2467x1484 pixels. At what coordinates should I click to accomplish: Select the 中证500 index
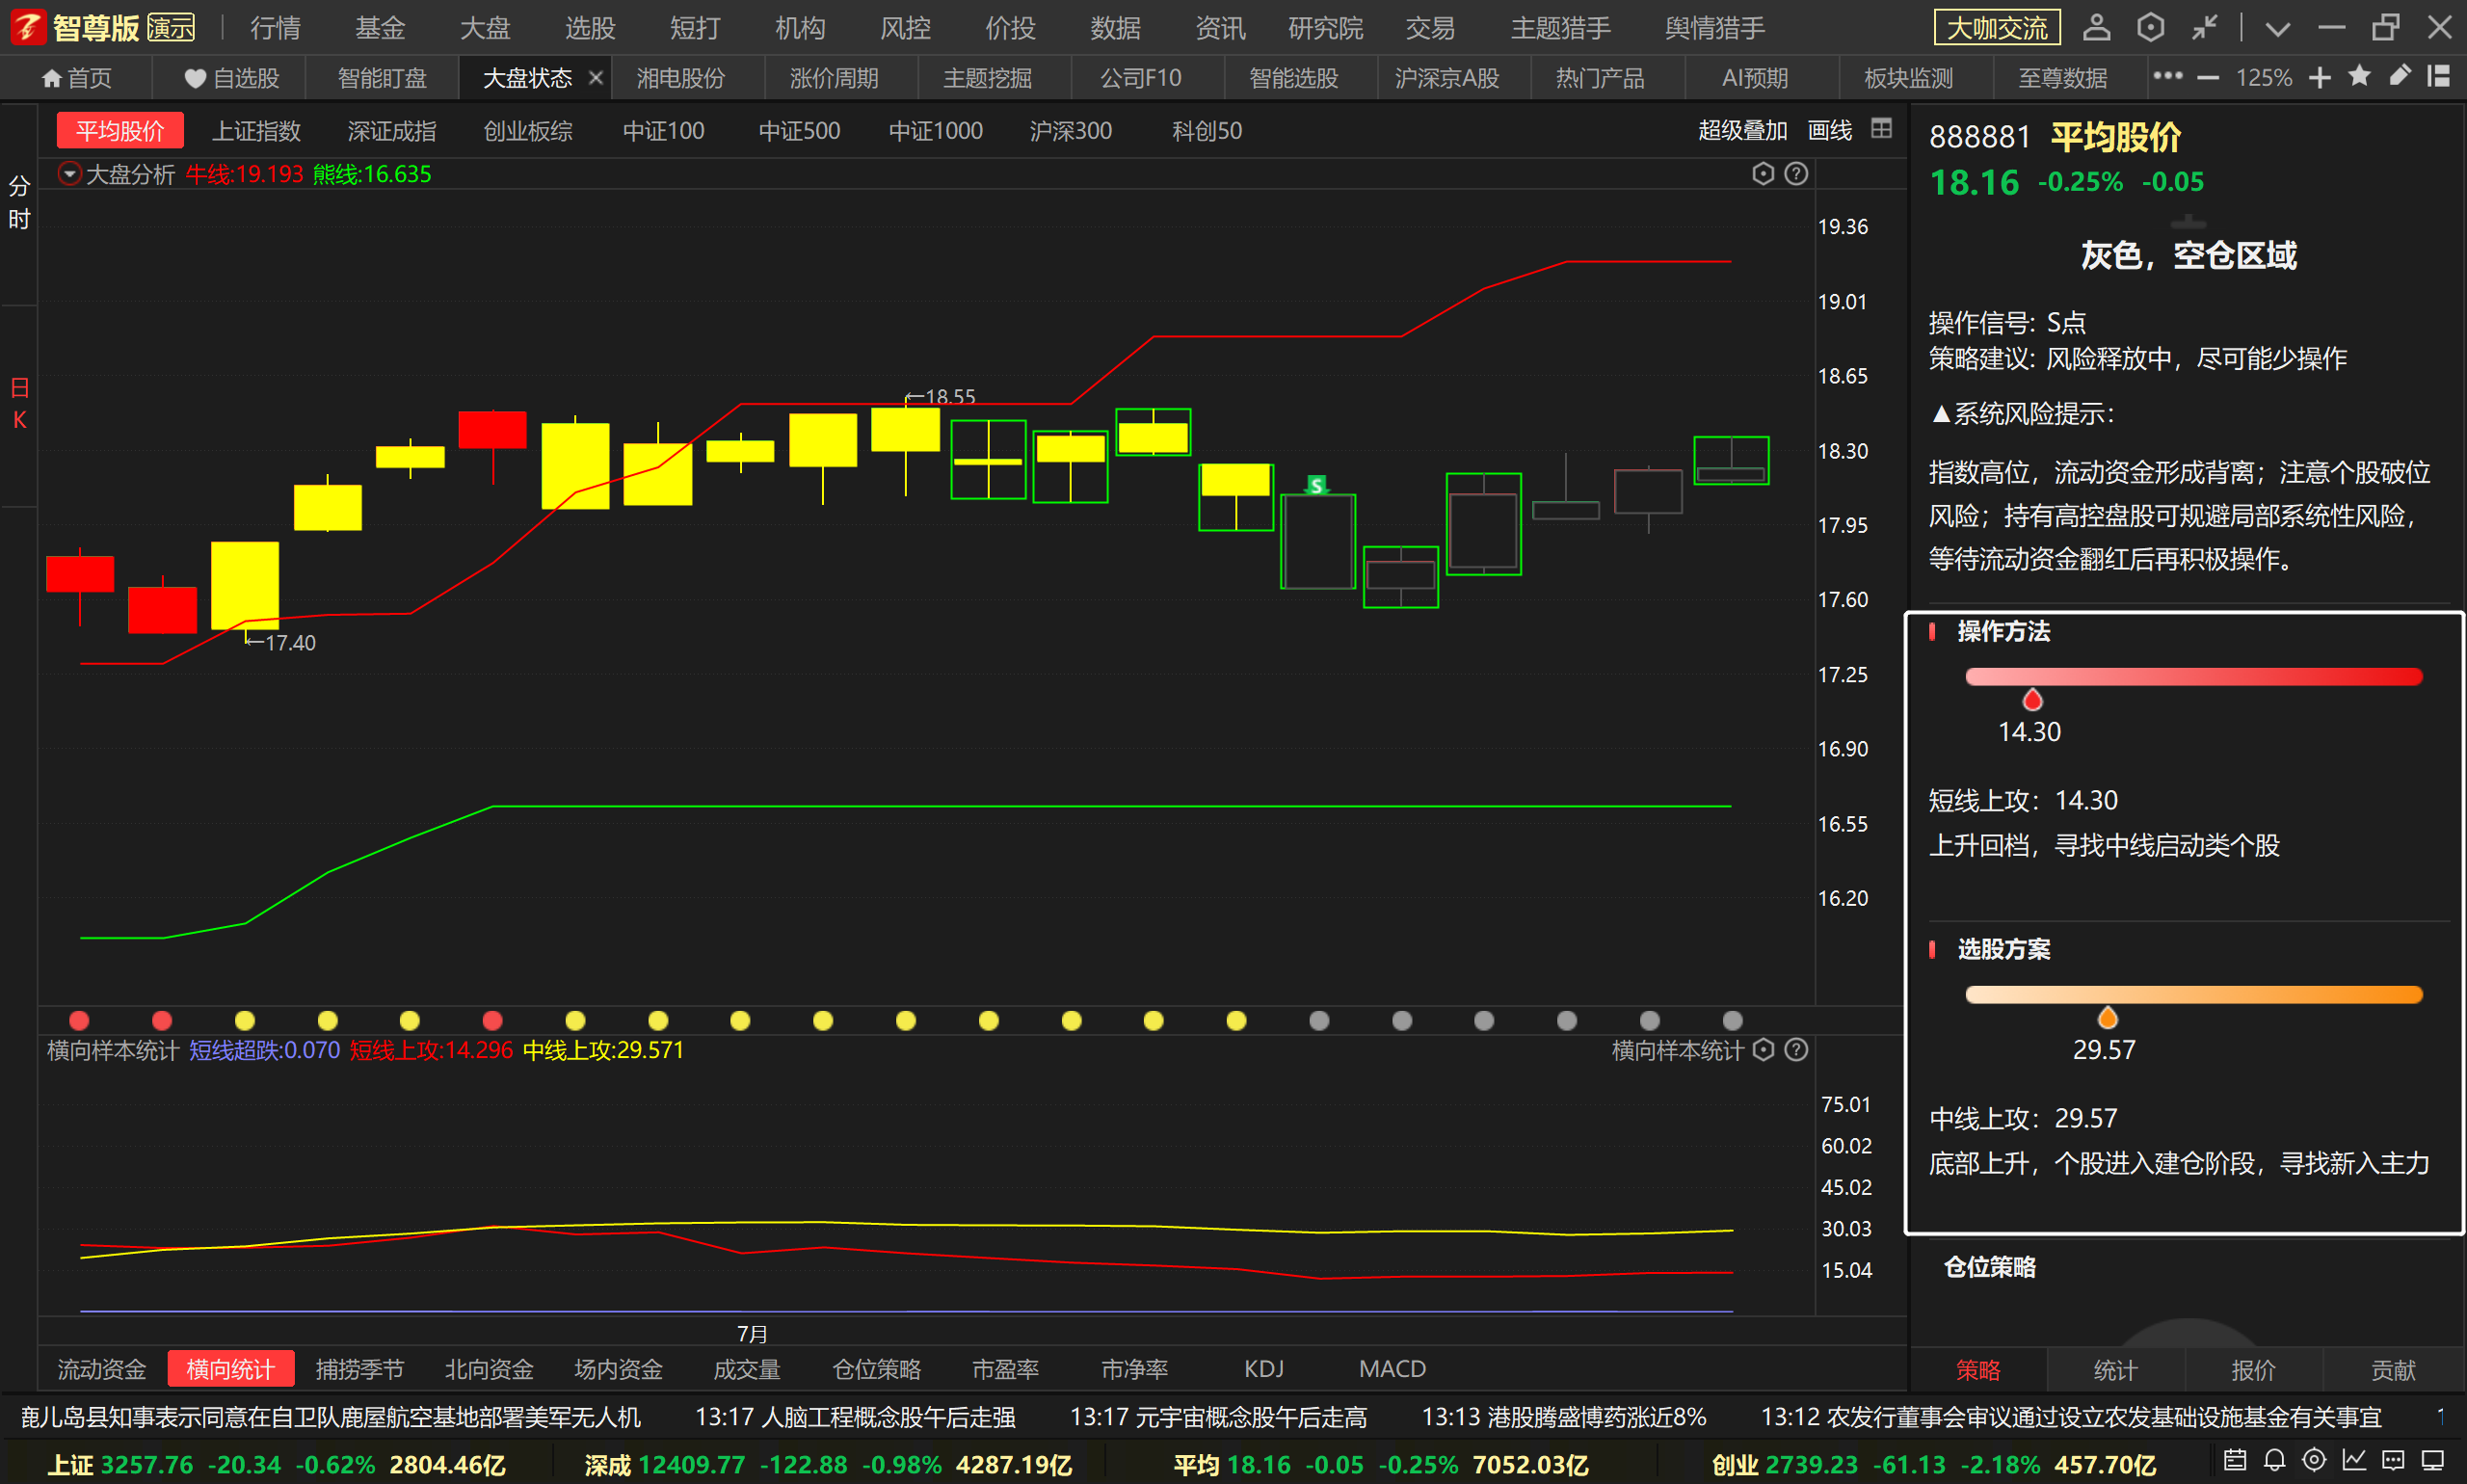tap(799, 131)
